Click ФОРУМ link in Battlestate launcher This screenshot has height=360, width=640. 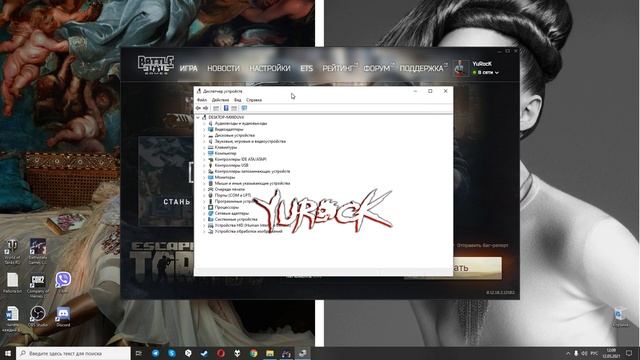[377, 69]
